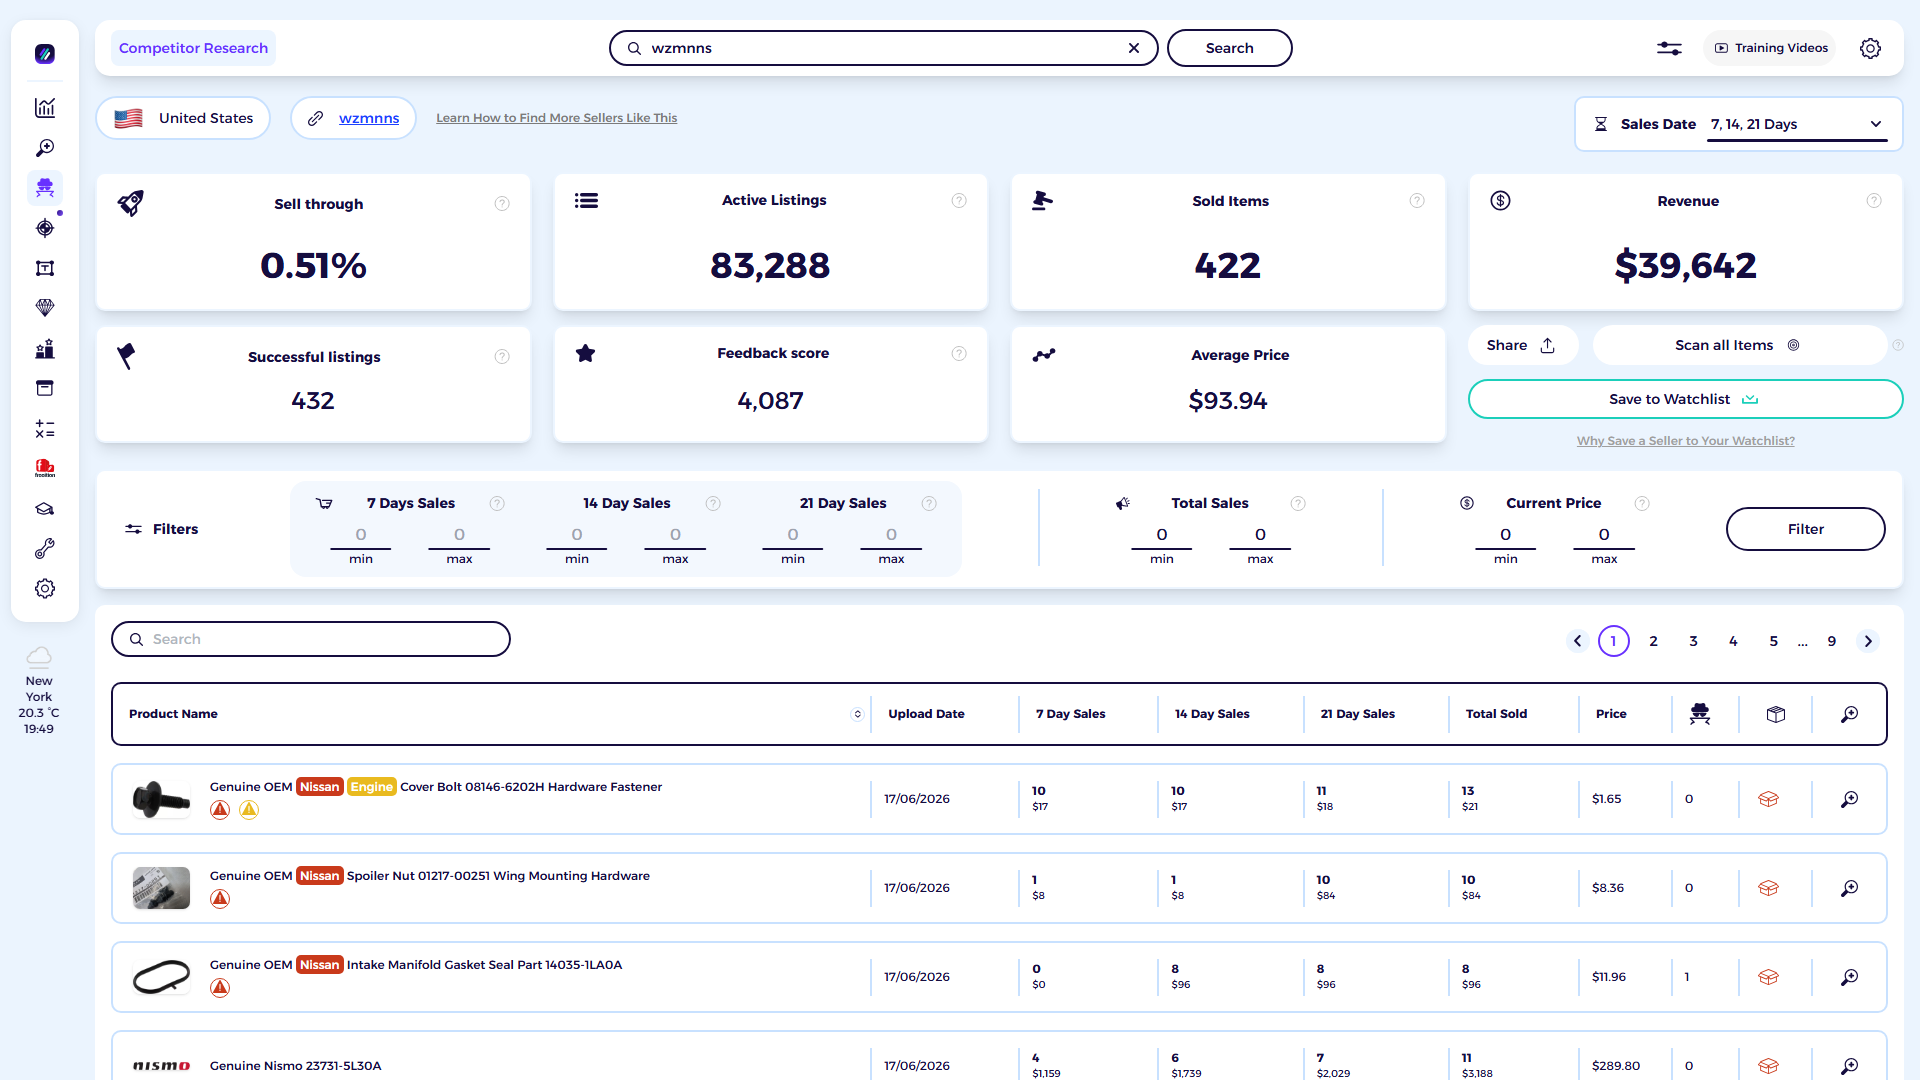Click the app logo at sidebar top
This screenshot has width=1920, height=1080.
[45, 54]
